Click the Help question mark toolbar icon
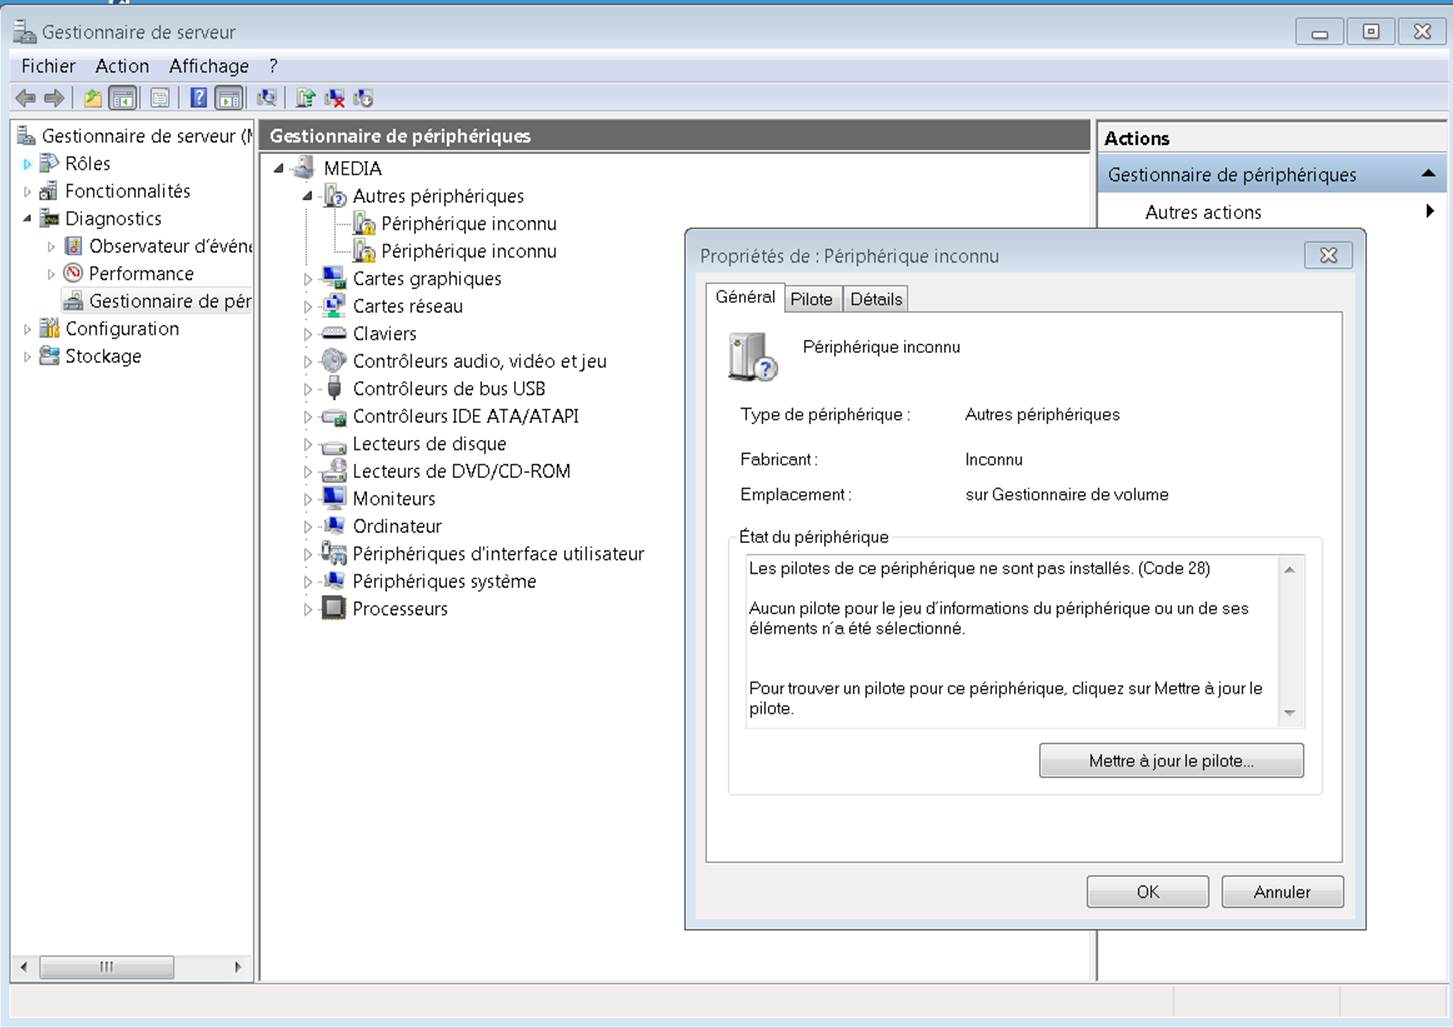 199,98
